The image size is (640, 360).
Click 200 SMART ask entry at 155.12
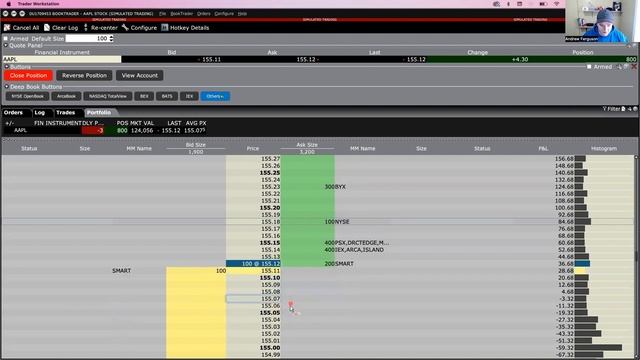[x=339, y=264]
